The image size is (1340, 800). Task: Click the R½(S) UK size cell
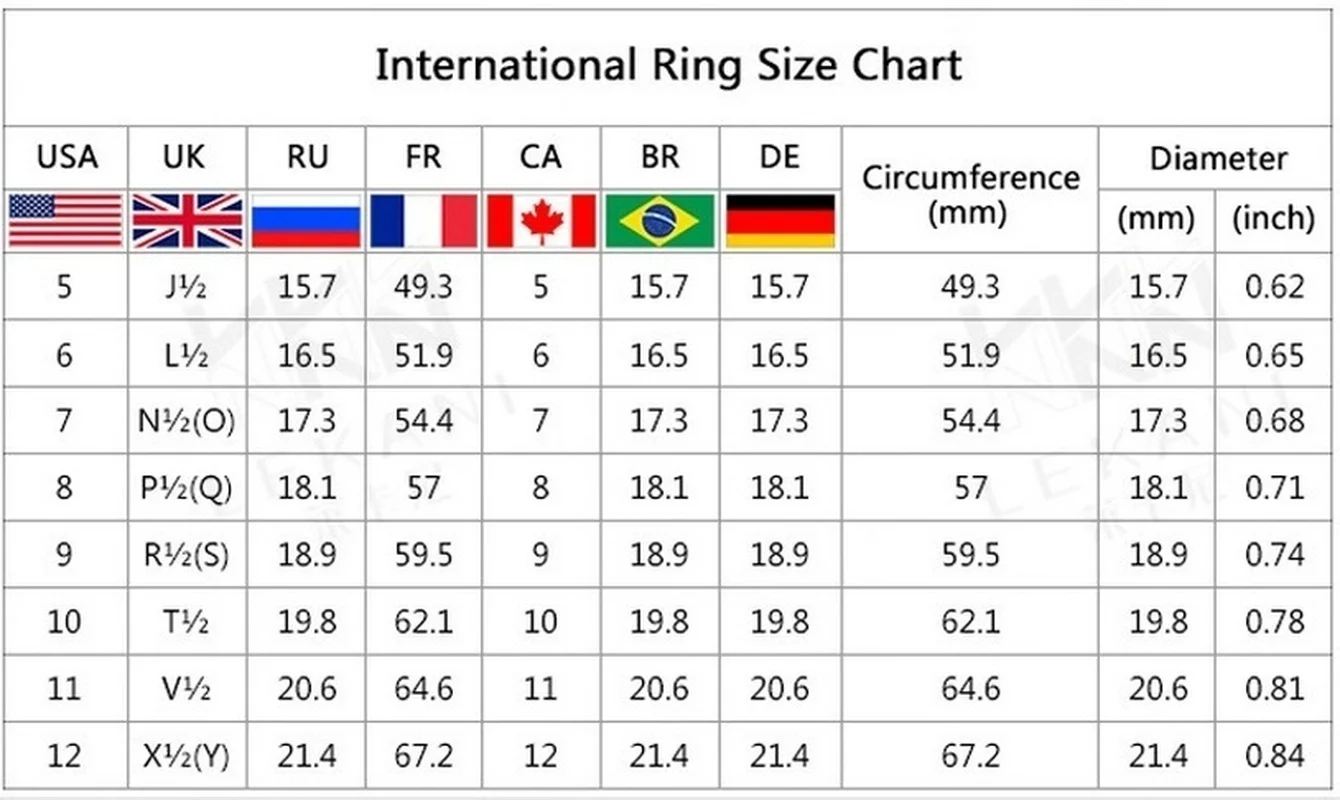point(187,555)
